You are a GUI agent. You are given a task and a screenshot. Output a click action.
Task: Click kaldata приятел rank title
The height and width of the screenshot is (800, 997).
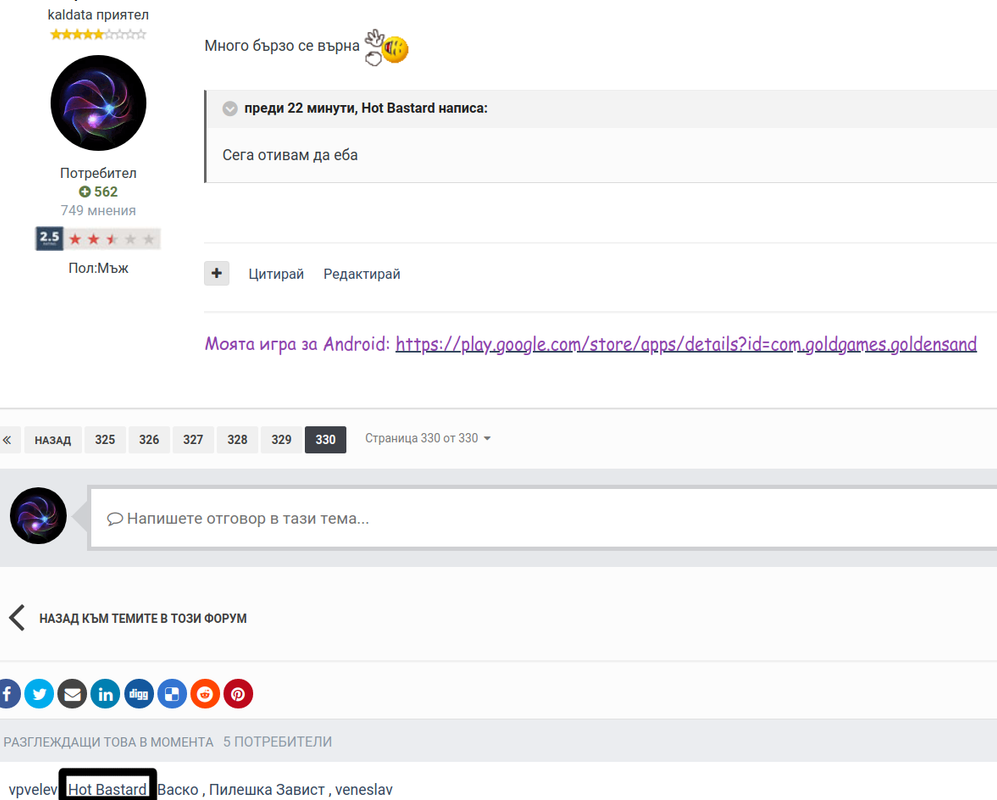click(x=98, y=15)
